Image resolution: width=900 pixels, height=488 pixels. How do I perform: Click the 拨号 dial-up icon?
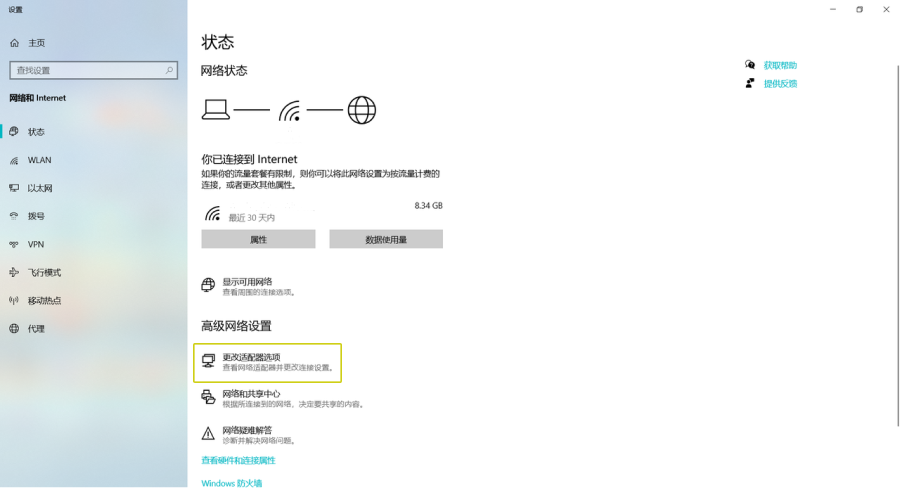pos(14,216)
